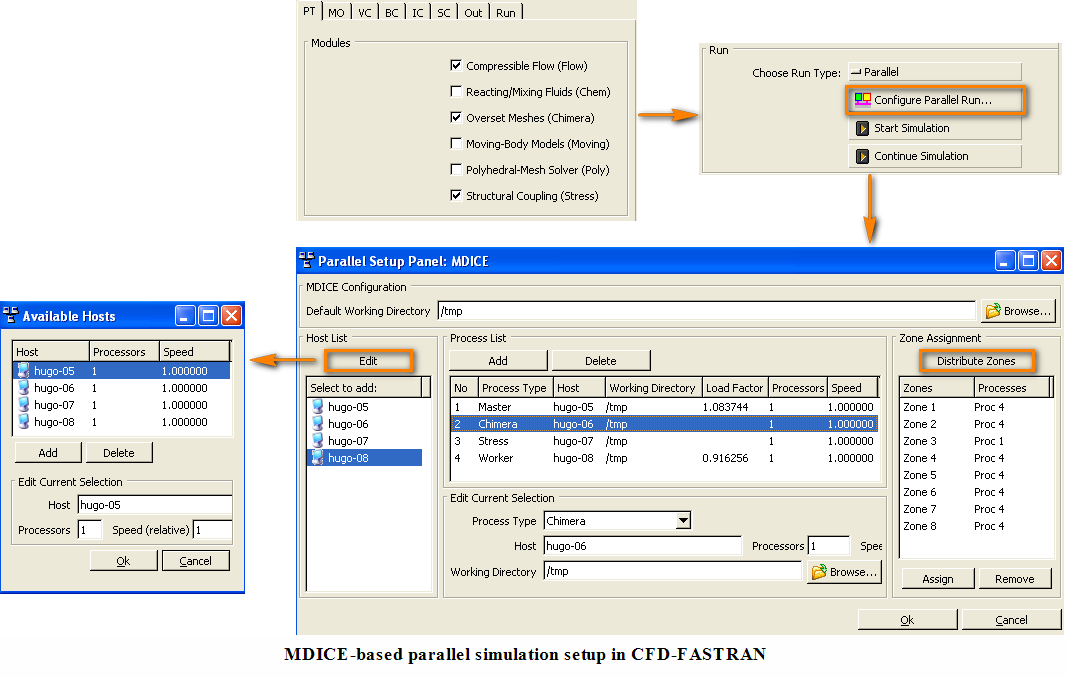1066x678 pixels.
Task: Switch to the BC tab
Action: pos(392,12)
